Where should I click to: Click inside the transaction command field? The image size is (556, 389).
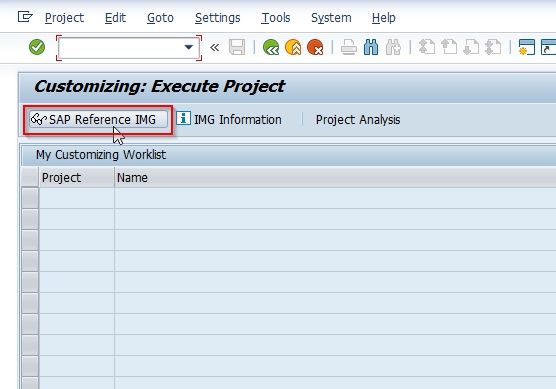point(121,48)
